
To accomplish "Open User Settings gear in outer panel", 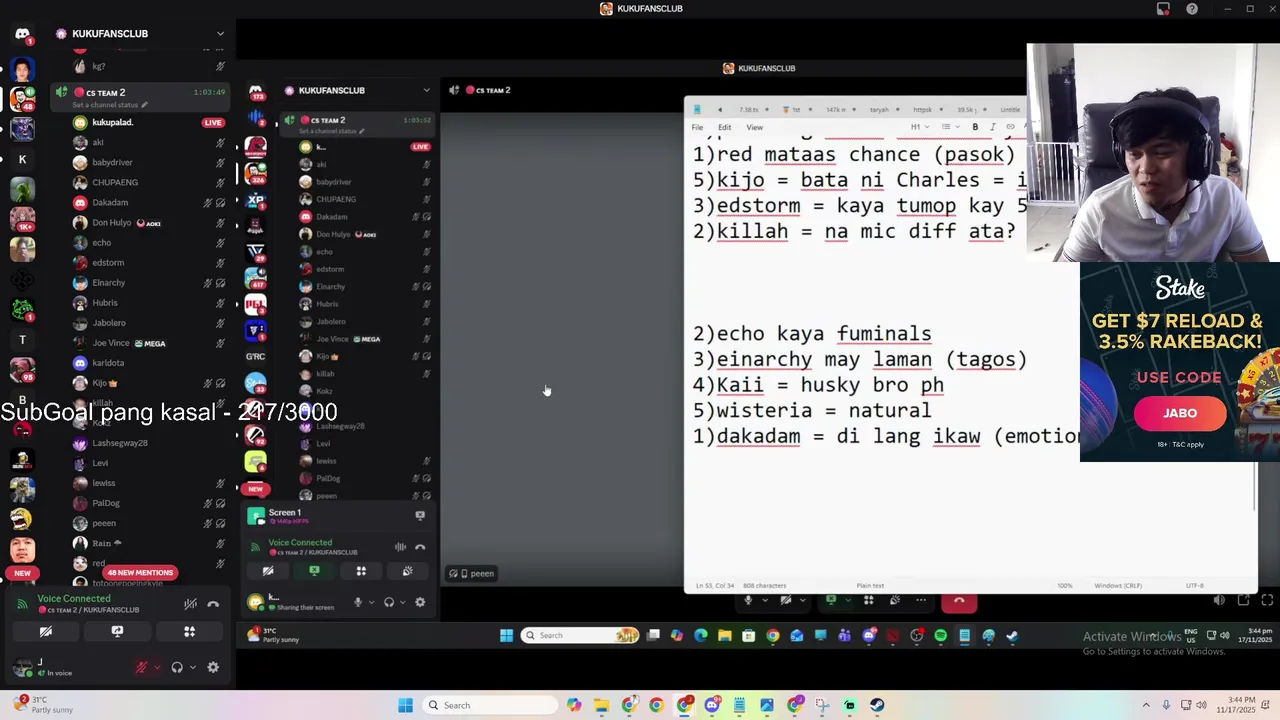I will coord(213,668).
